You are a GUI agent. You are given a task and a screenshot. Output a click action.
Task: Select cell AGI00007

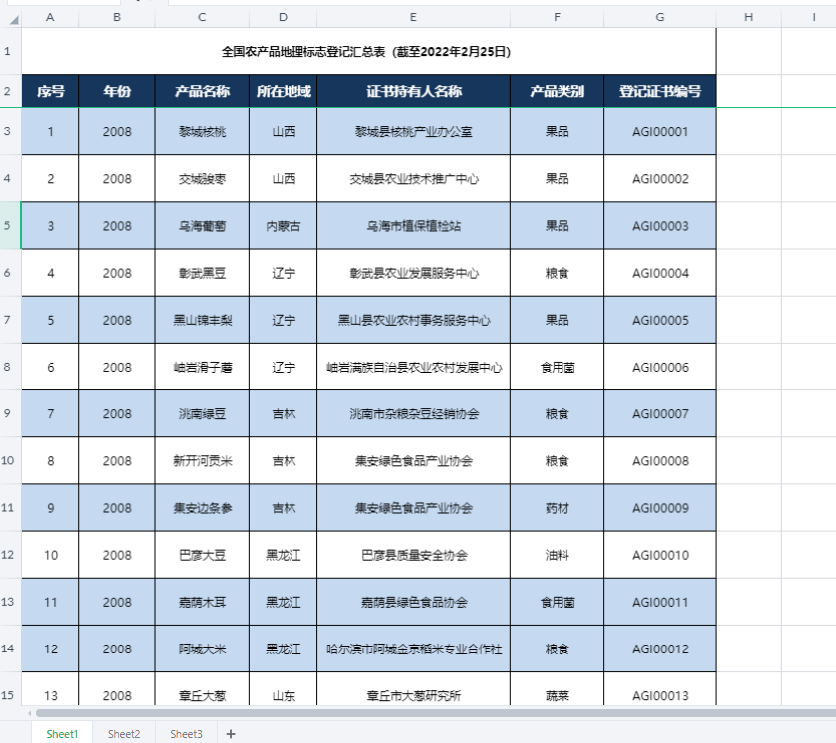(660, 413)
